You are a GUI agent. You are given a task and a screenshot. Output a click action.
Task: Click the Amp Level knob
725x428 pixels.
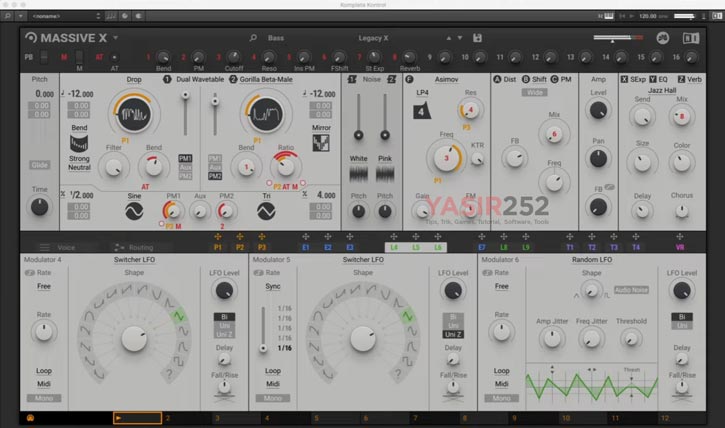point(598,111)
